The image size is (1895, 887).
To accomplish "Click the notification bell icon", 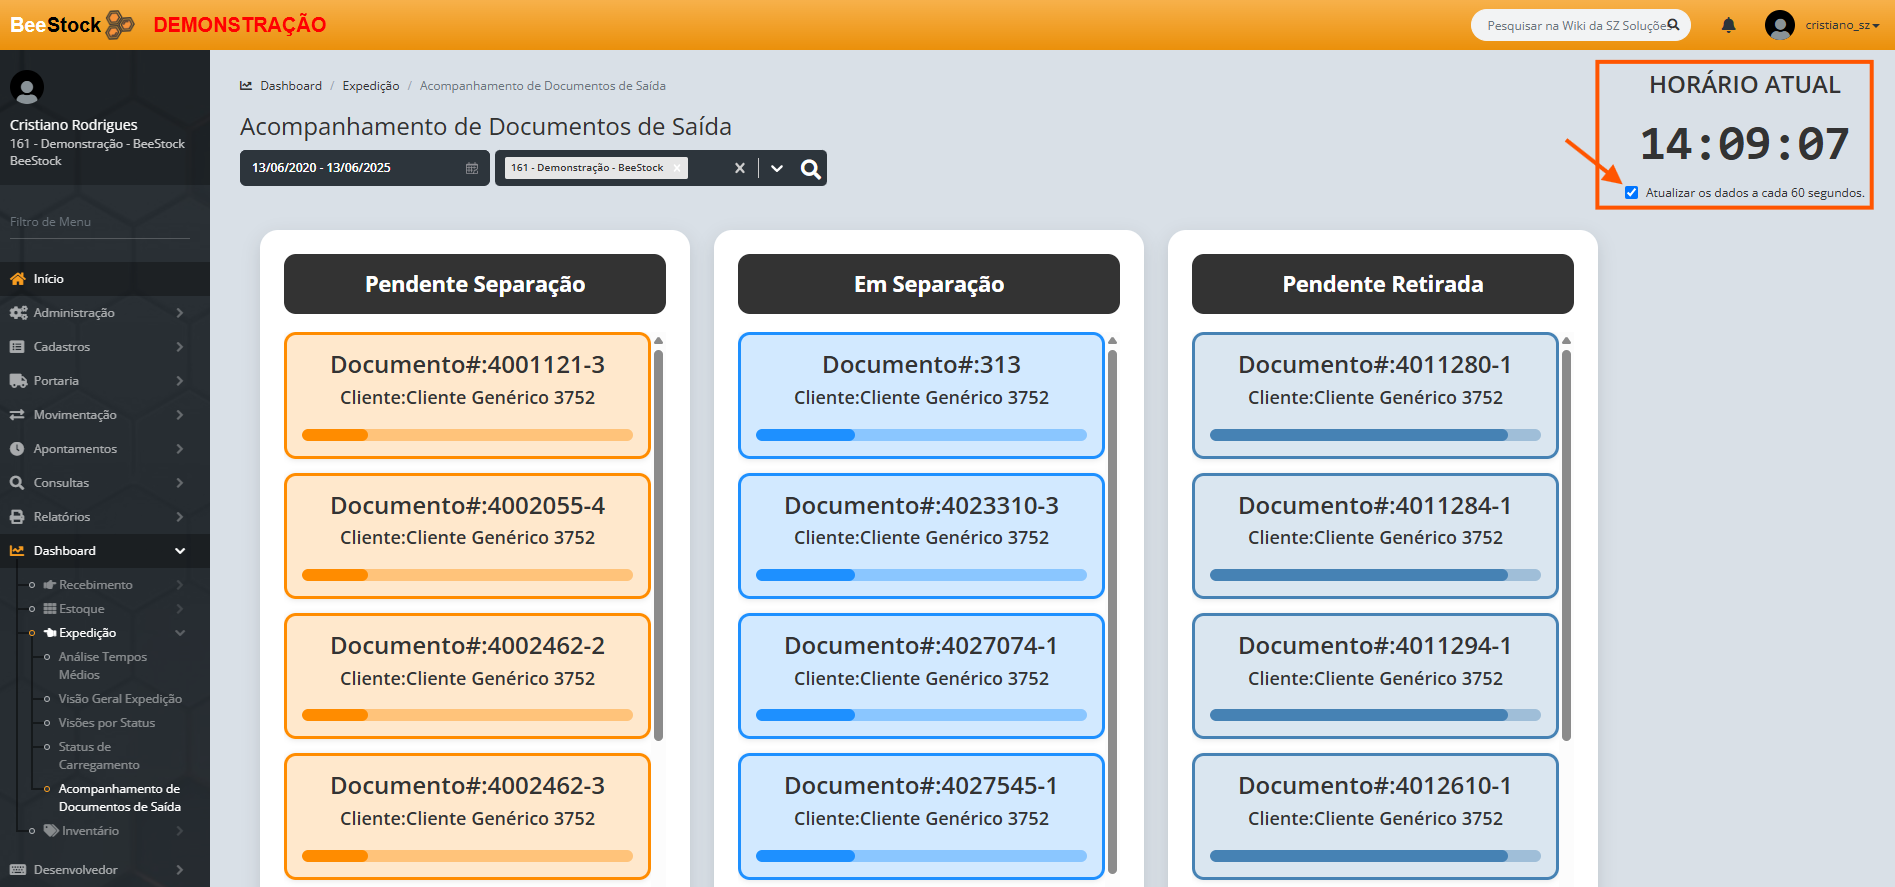I will 1728,25.
